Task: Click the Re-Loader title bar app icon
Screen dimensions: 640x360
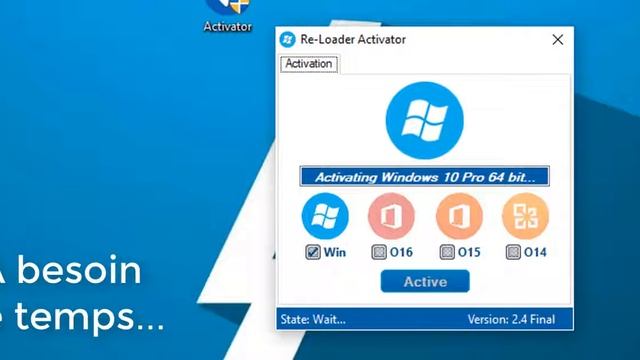Action: [287, 40]
